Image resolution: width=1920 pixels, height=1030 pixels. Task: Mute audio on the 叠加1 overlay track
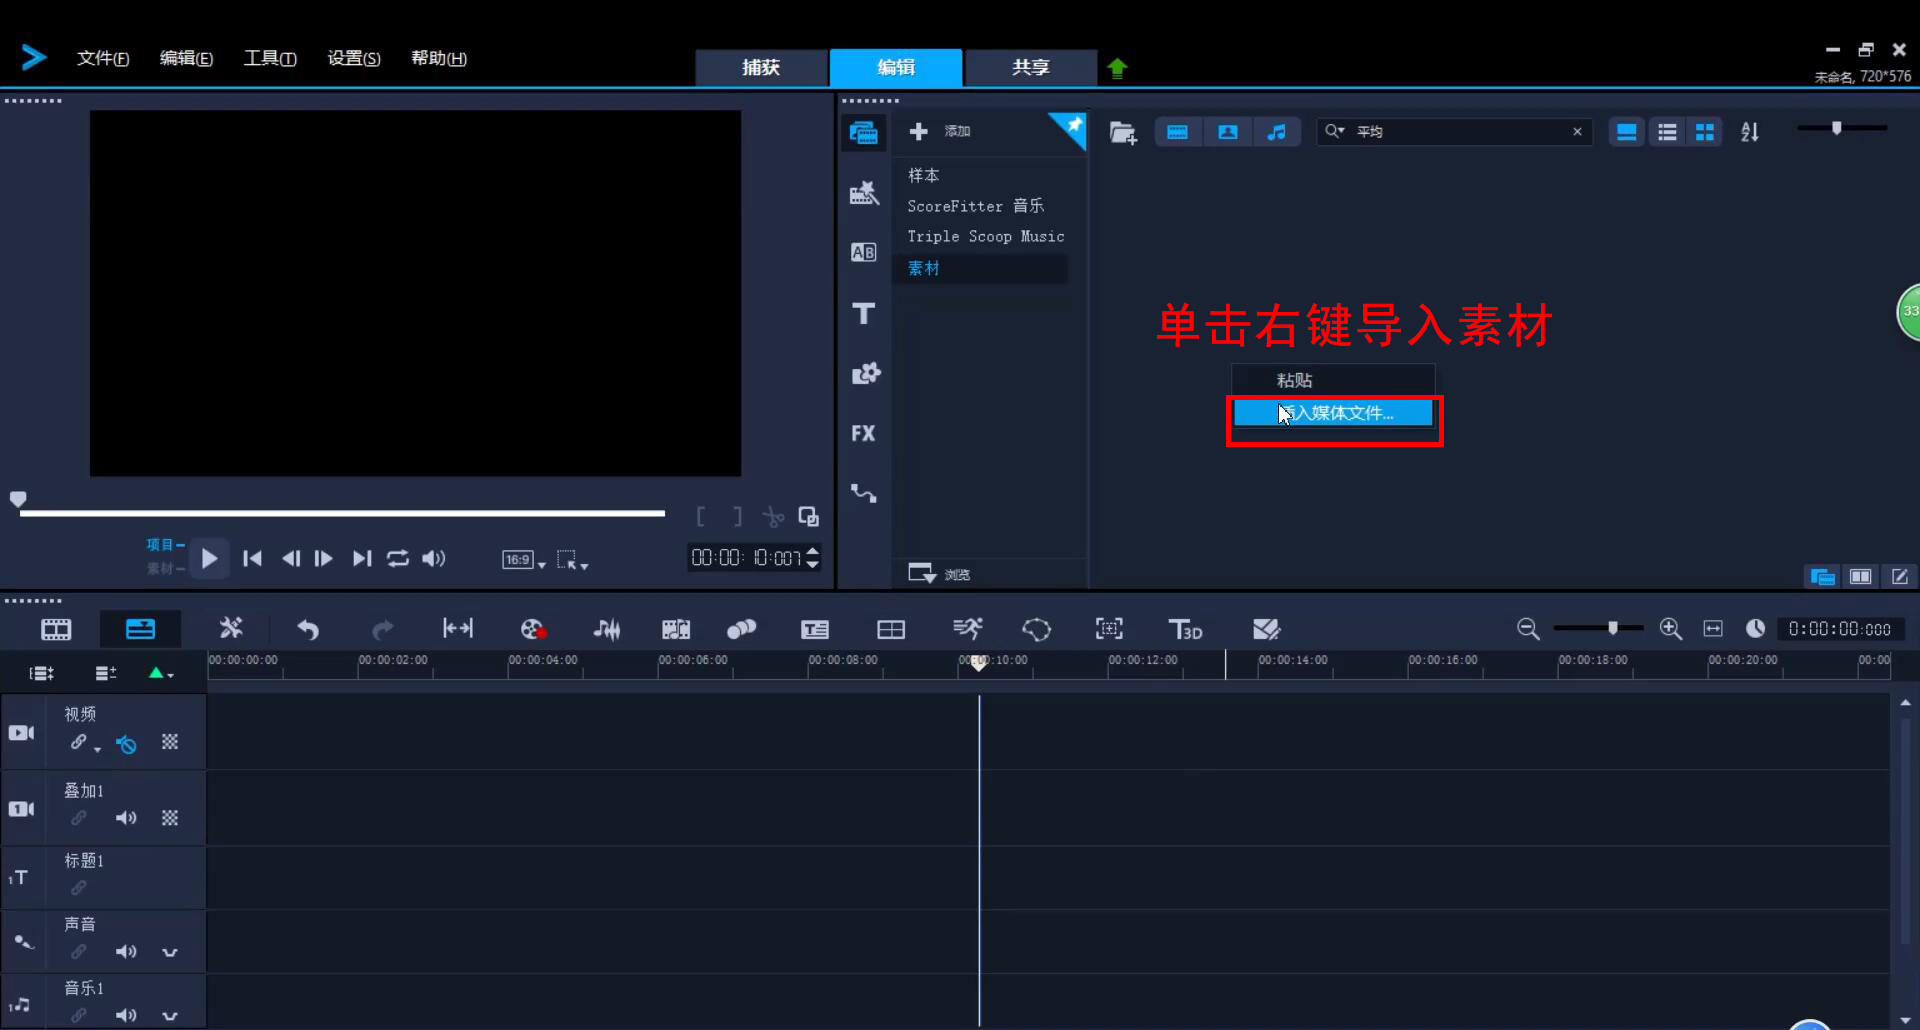coord(126,817)
